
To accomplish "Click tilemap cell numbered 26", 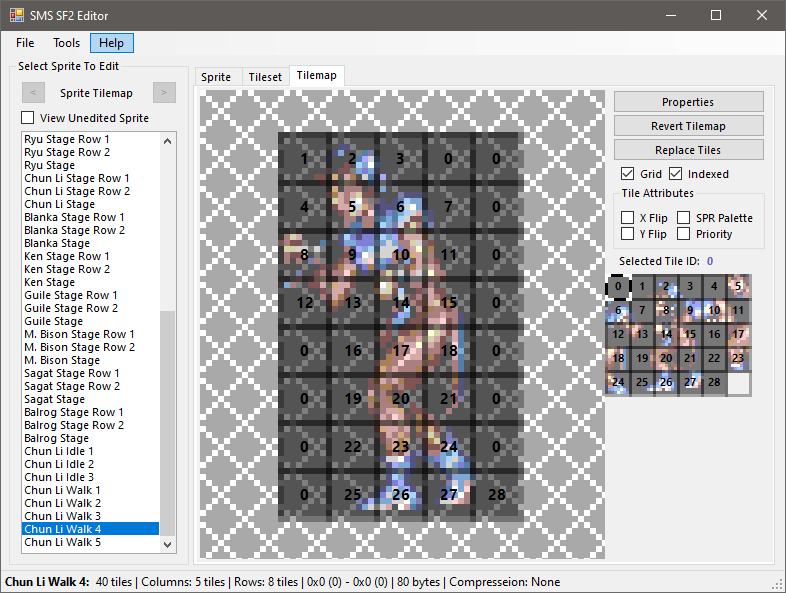I will (400, 494).
